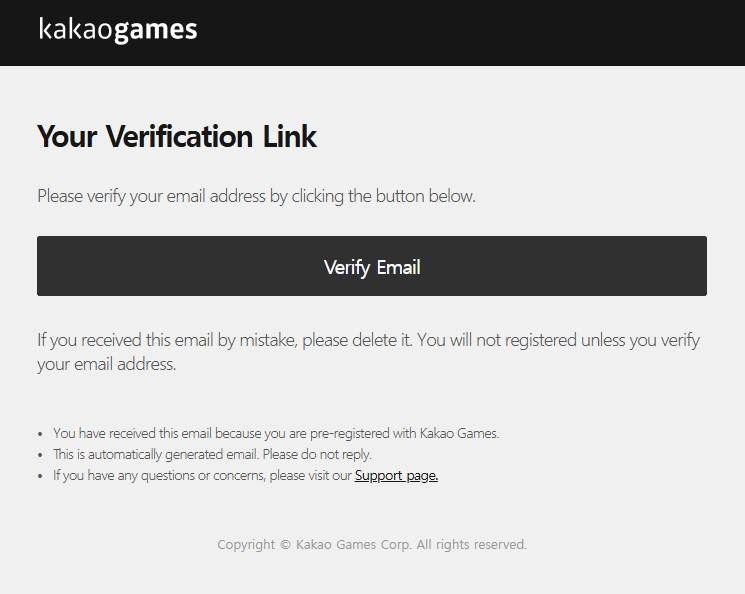Click the copyright © symbol in footer
This screenshot has width=745, height=594.
[285, 545]
